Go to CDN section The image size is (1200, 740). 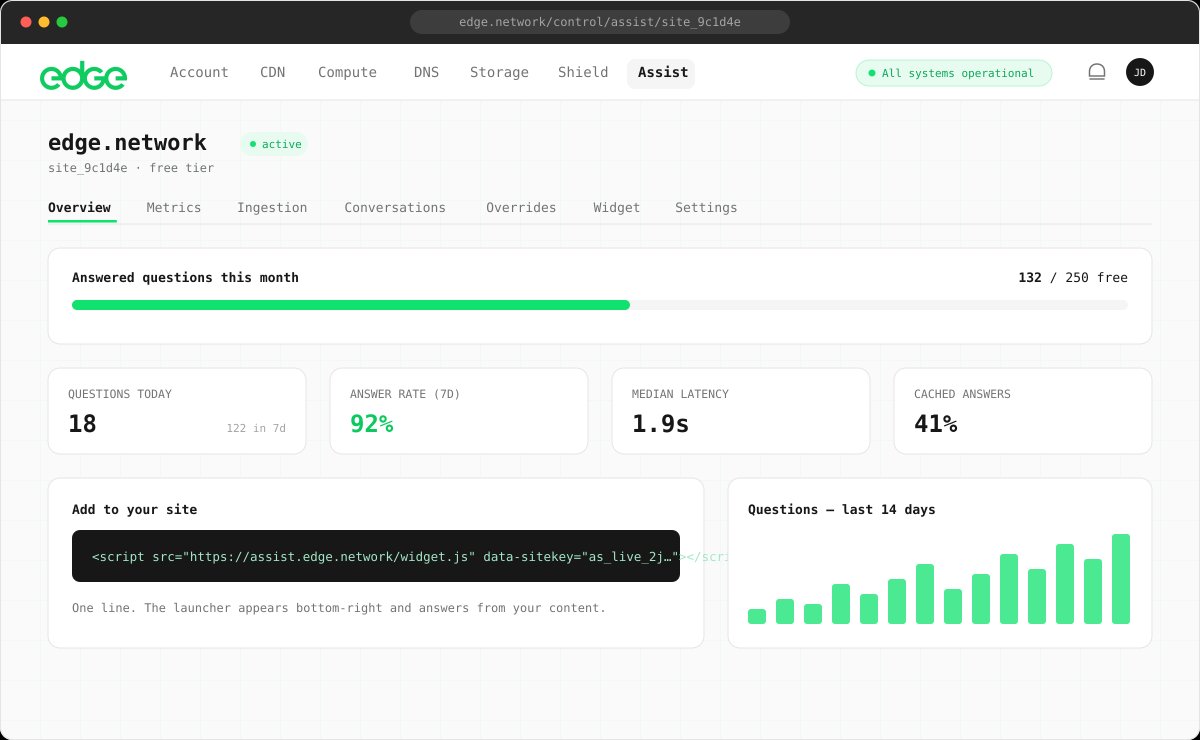(273, 73)
